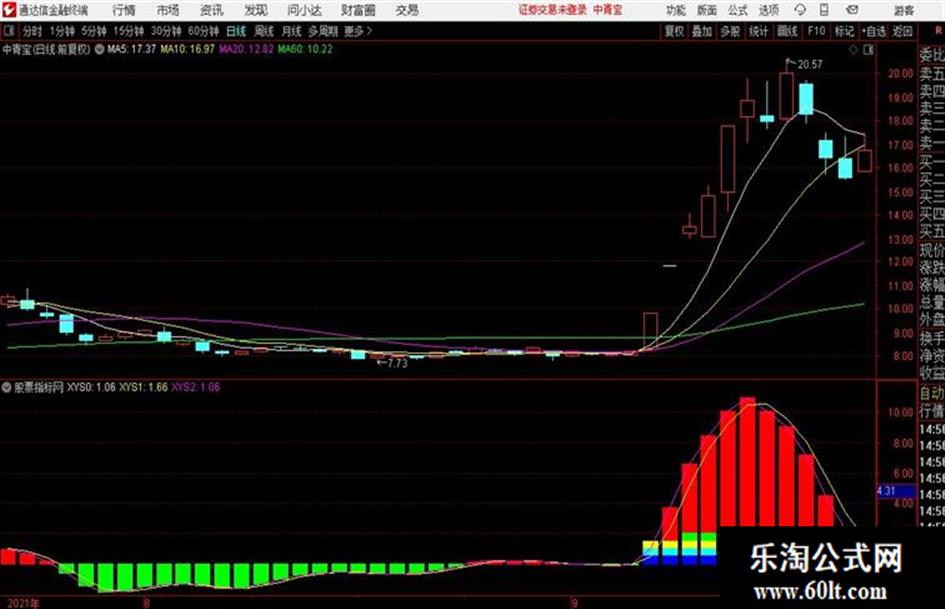Switch to 60分钟 period
This screenshot has height=609, width=945.
[203, 31]
